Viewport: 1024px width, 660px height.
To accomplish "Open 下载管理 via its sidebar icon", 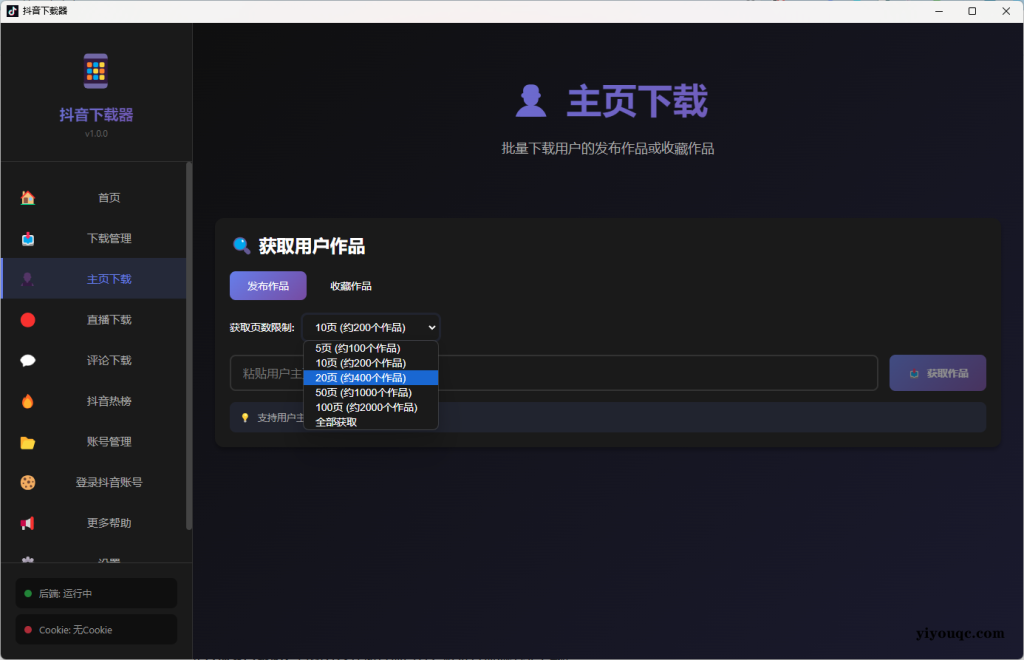I will click(x=27, y=238).
